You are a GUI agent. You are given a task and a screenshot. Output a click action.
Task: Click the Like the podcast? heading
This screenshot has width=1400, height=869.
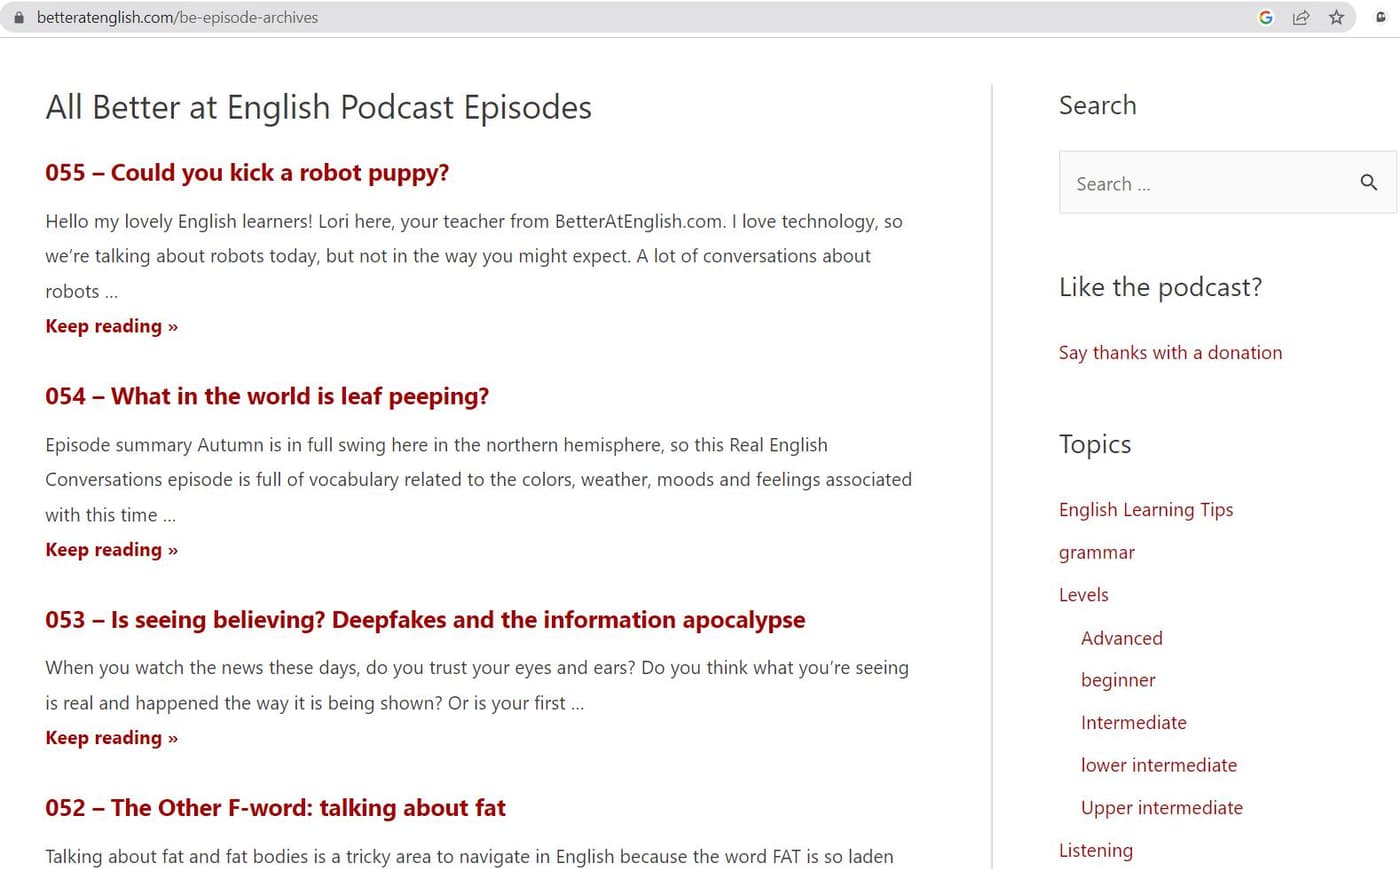click(x=1160, y=287)
